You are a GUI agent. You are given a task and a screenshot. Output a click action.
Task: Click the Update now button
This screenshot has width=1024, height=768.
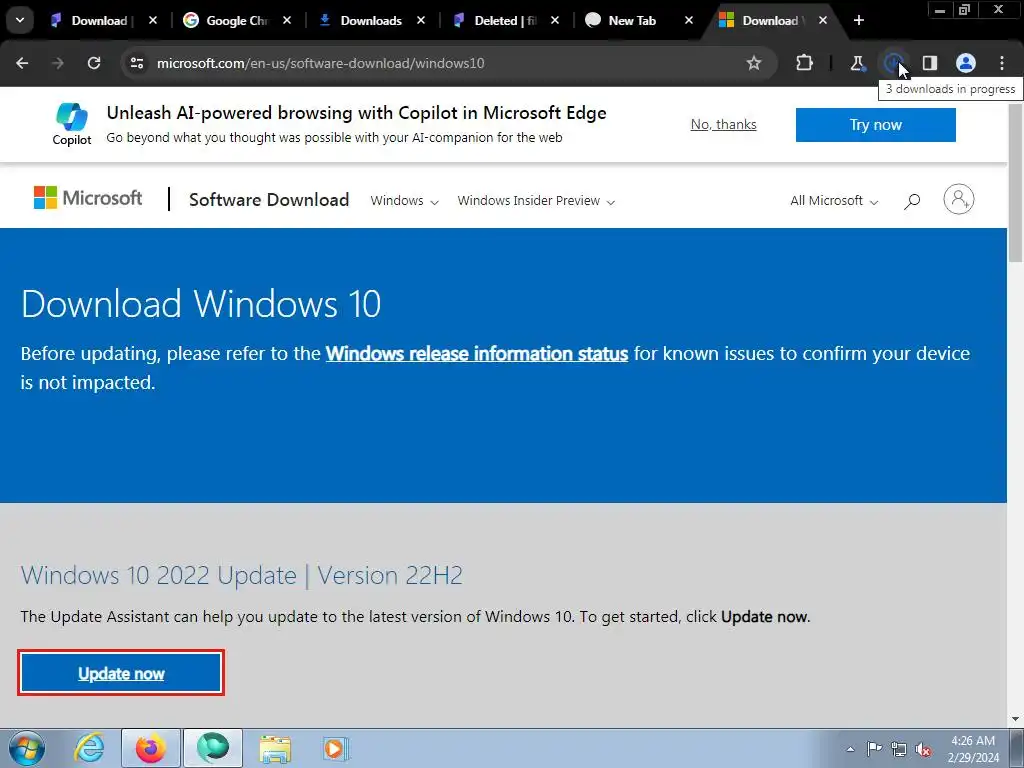[121, 673]
